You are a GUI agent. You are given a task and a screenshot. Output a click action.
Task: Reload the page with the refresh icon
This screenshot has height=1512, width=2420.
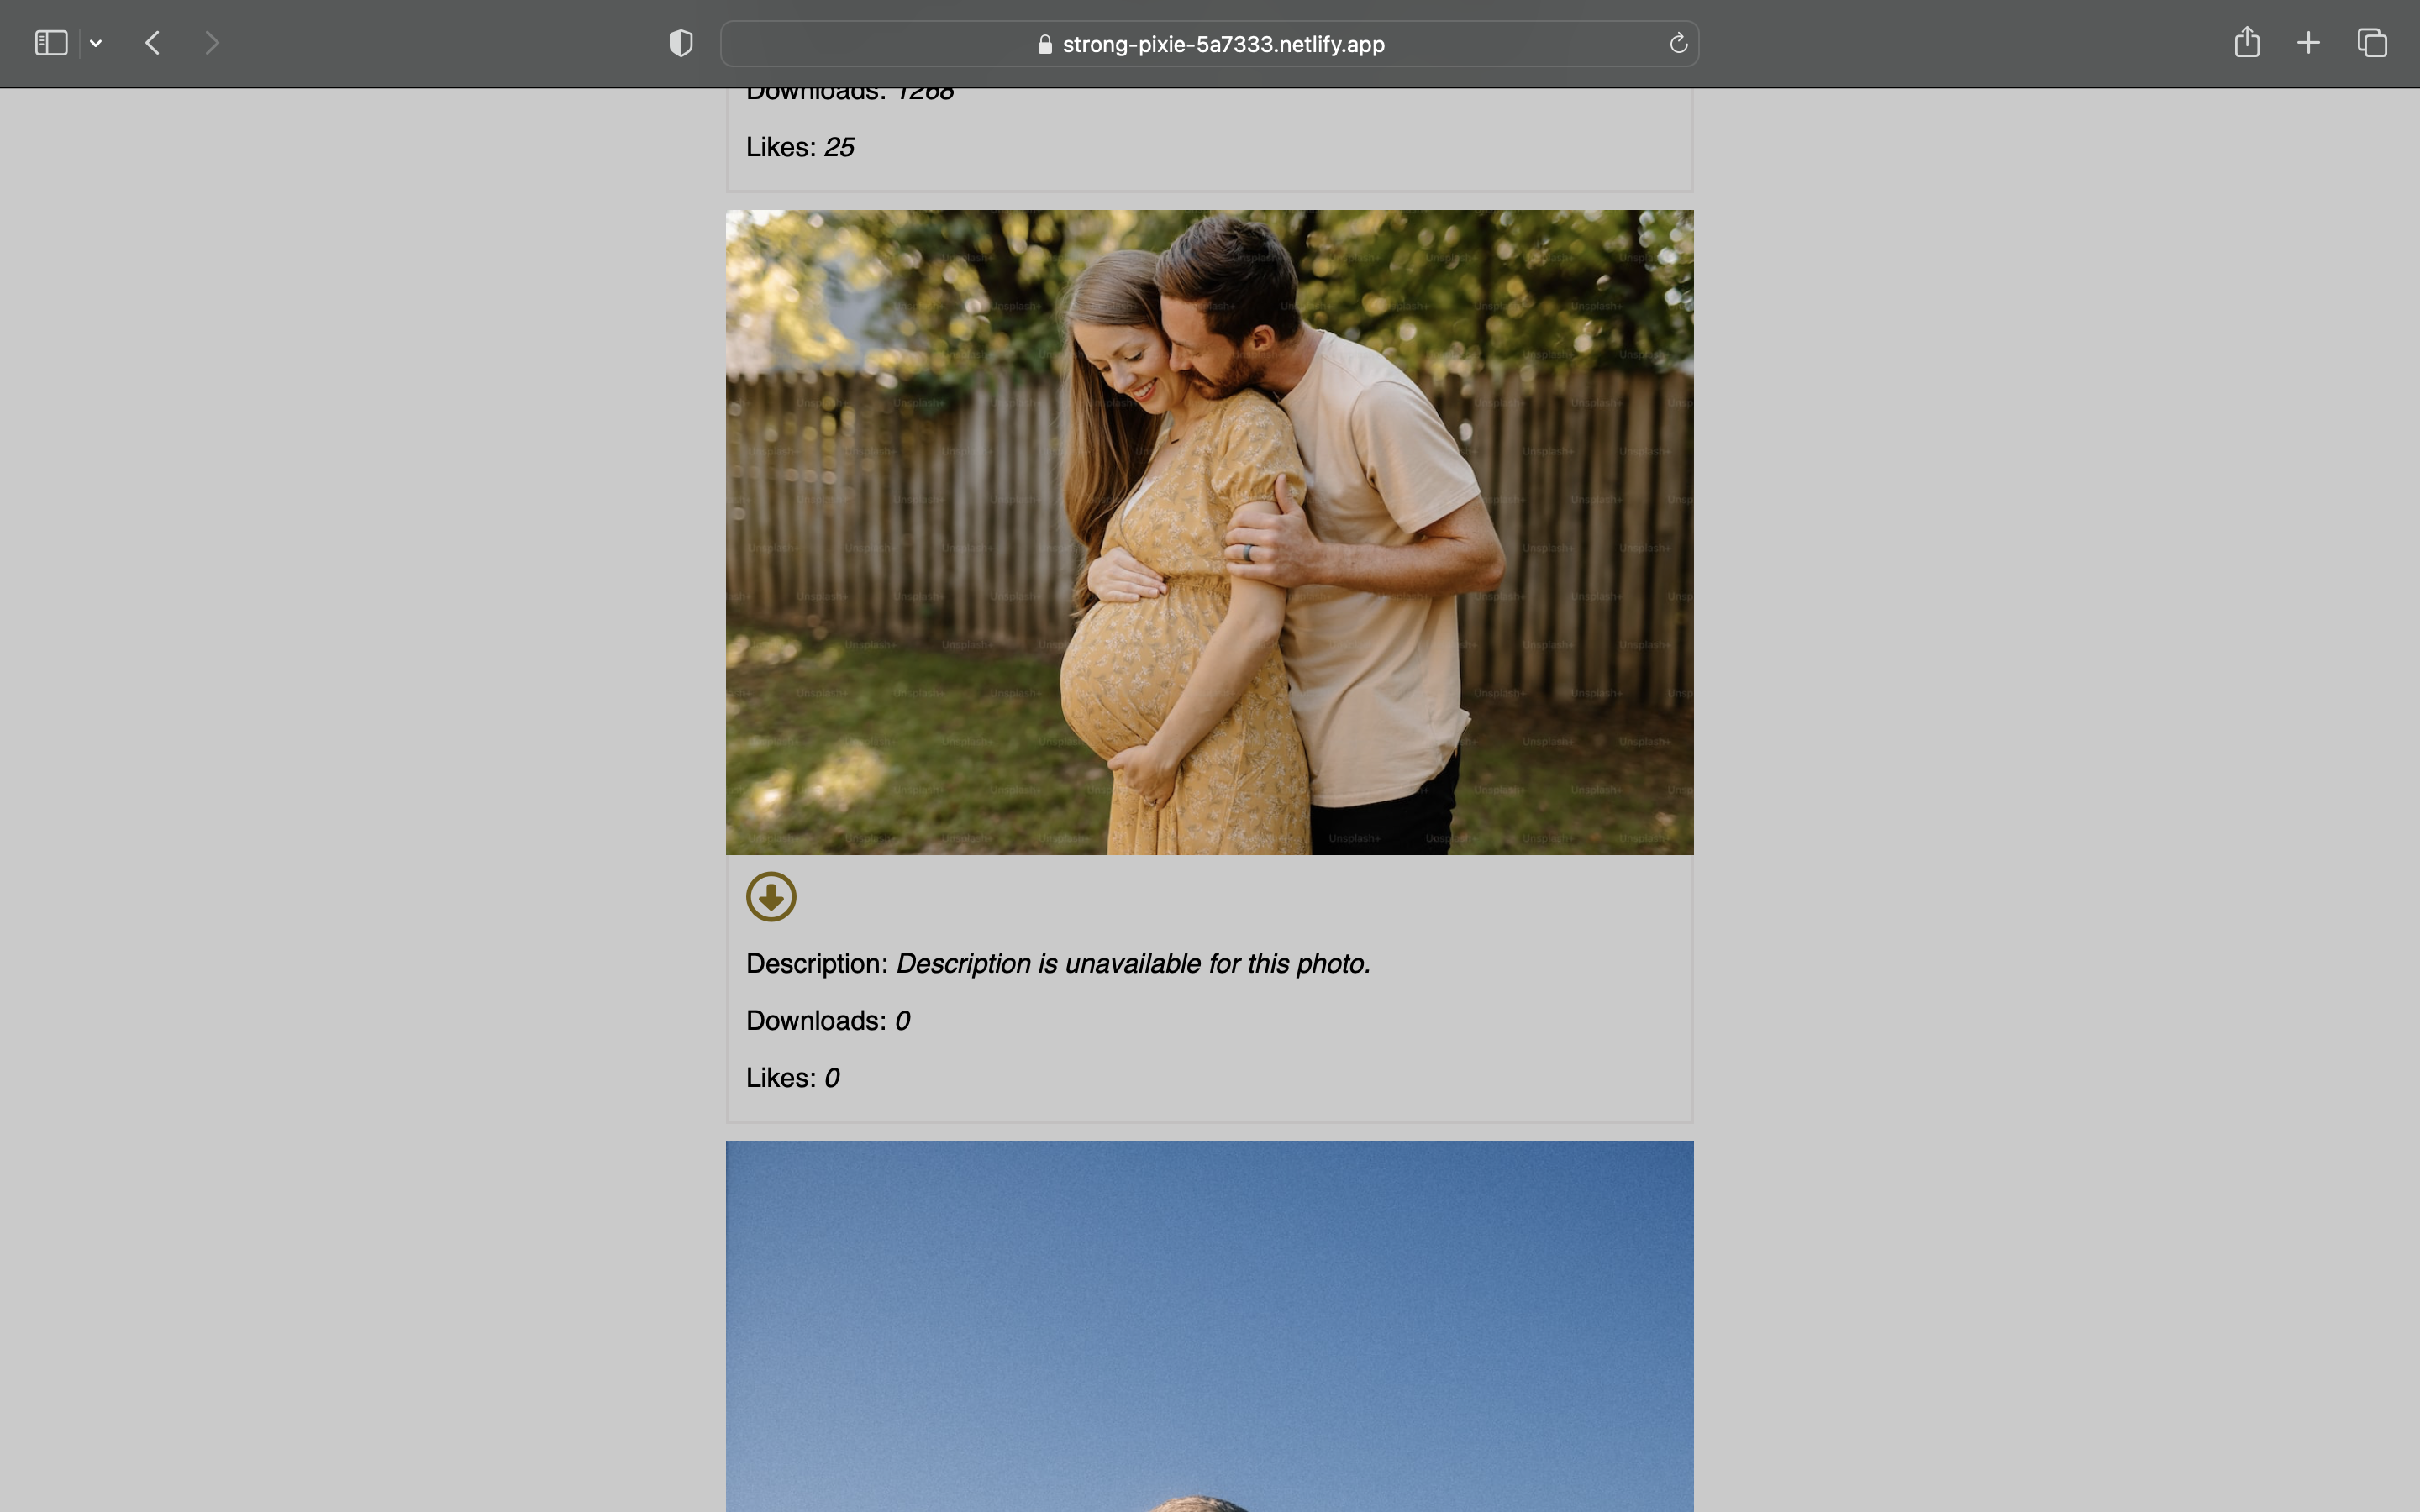pyautogui.click(x=1678, y=43)
